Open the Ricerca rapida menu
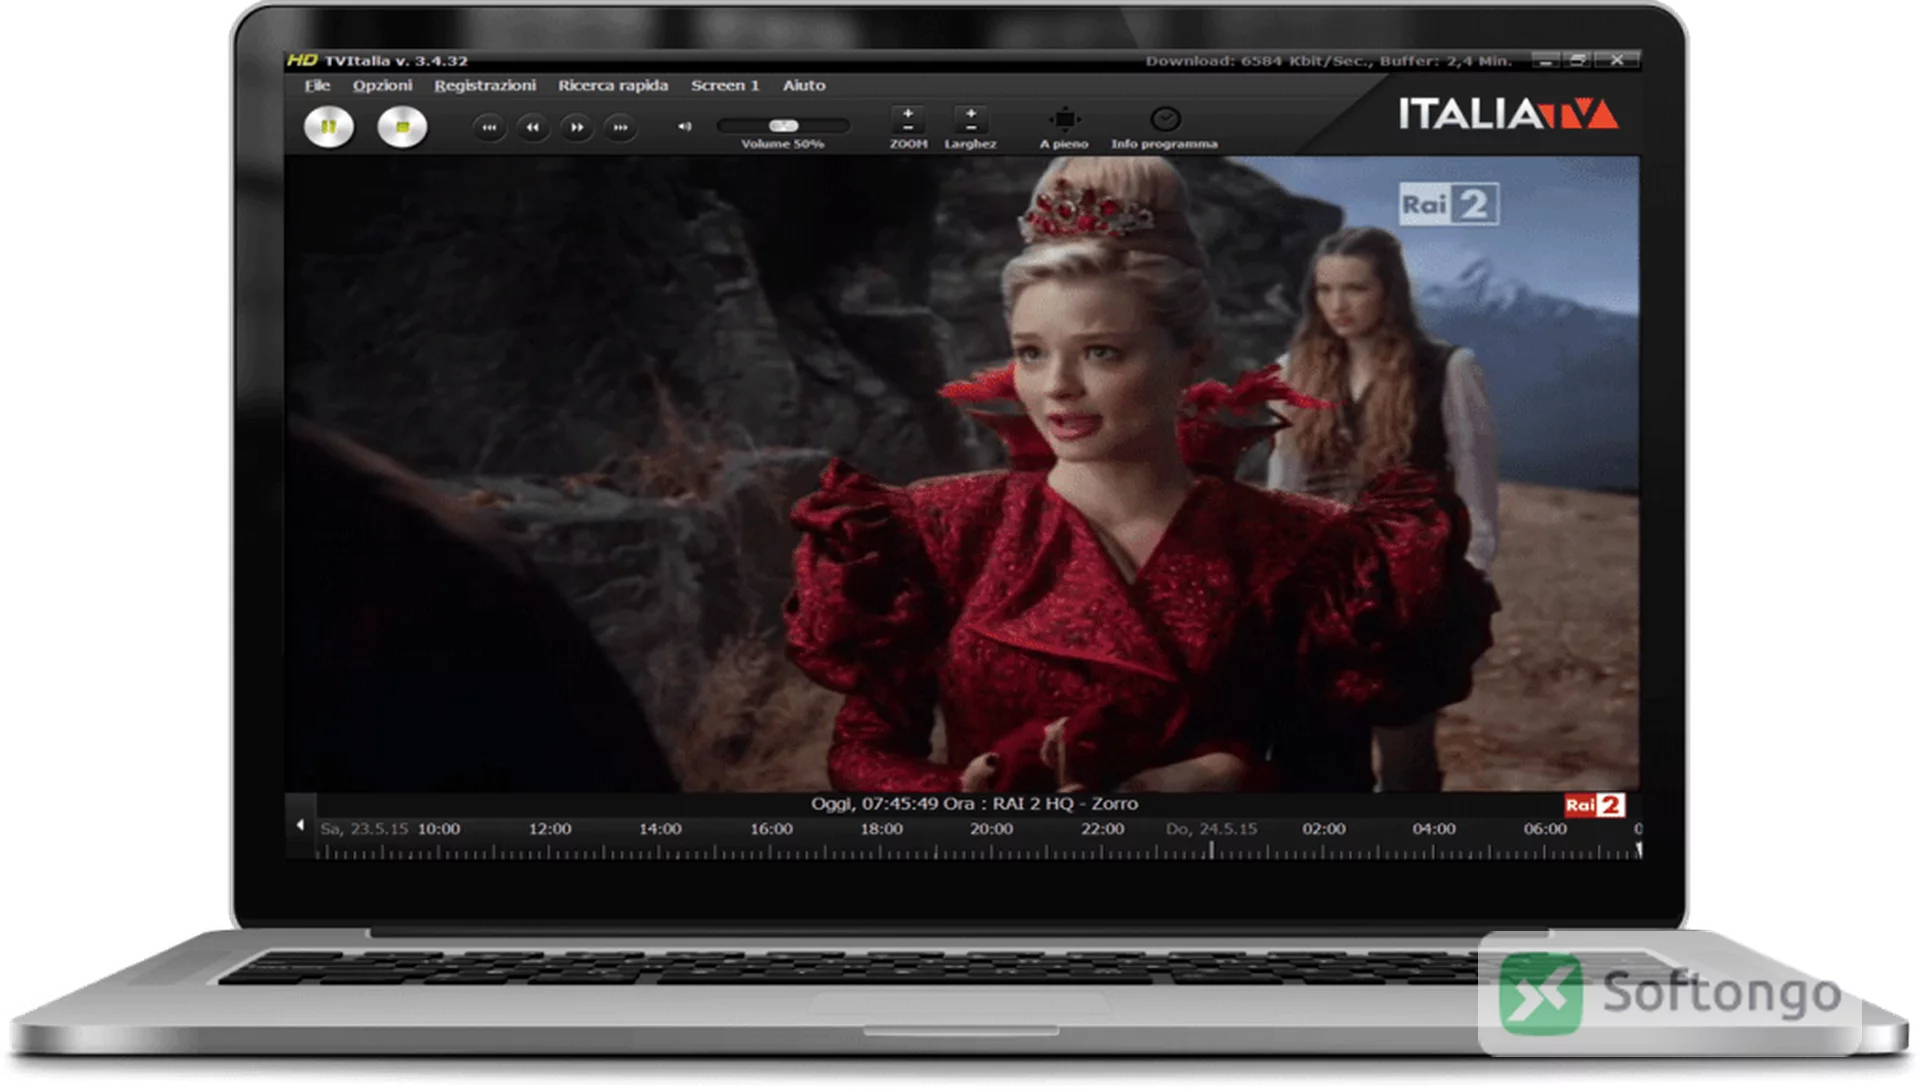 tap(613, 85)
